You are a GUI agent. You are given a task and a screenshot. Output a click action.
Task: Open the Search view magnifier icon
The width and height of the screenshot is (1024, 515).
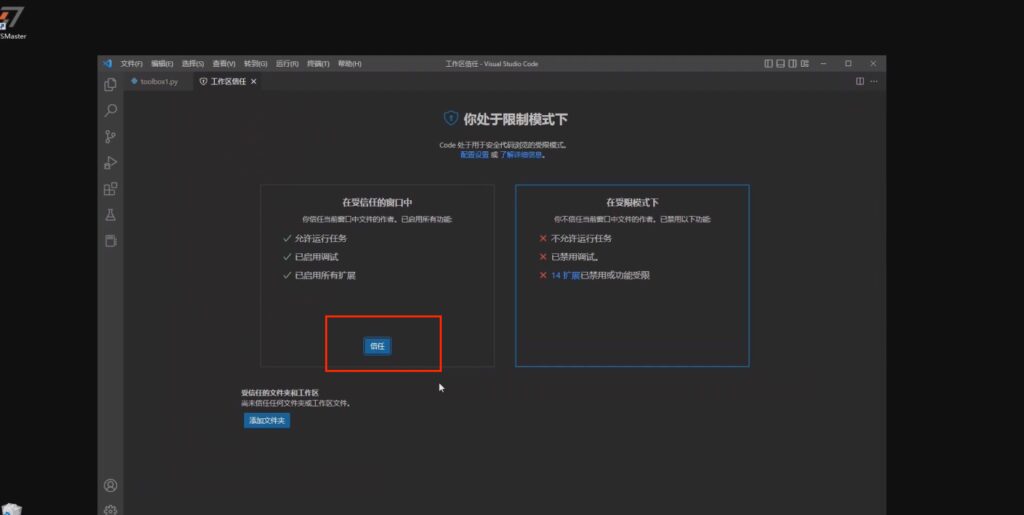tap(111, 111)
